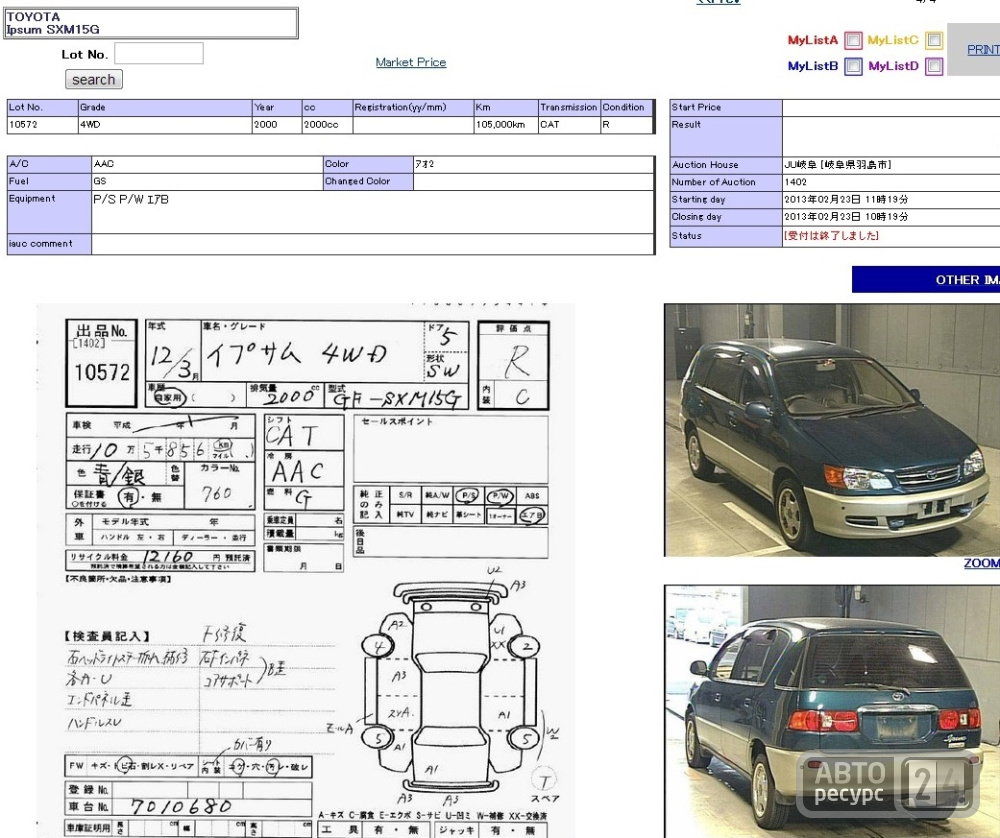The image size is (1000, 838).
Task: Click the red Status message text
Action: pyautogui.click(x=831, y=236)
